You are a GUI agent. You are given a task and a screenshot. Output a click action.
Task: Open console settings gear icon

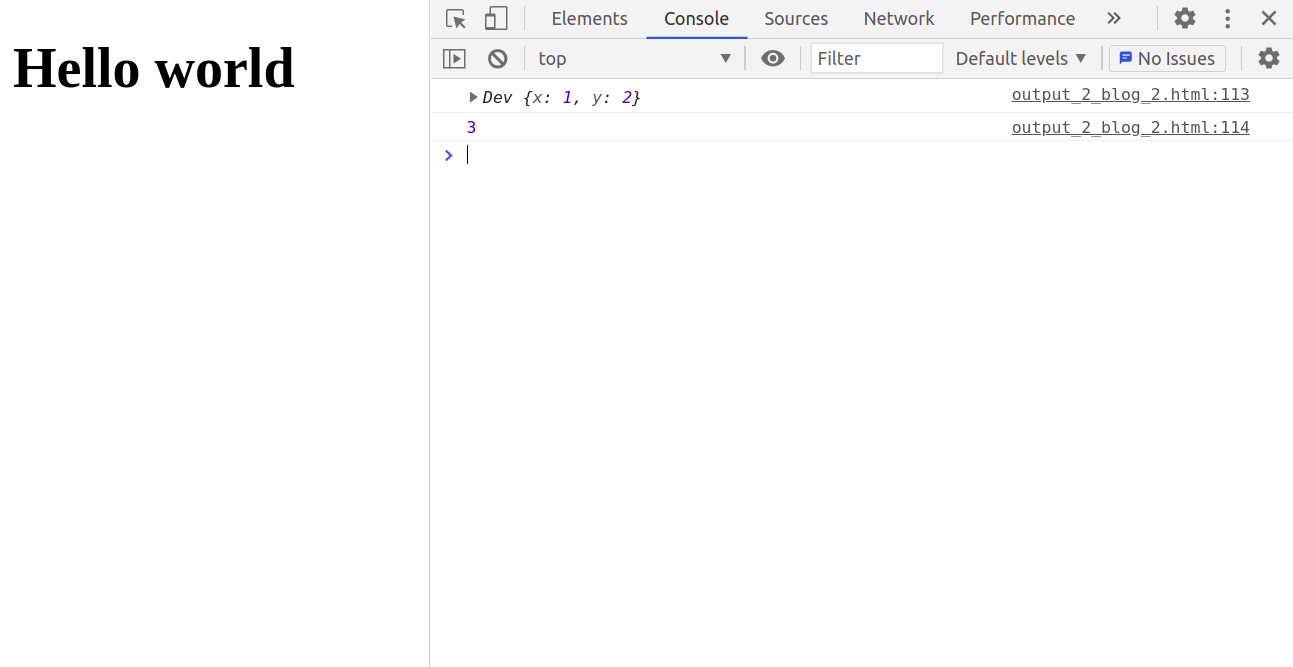click(x=1268, y=59)
